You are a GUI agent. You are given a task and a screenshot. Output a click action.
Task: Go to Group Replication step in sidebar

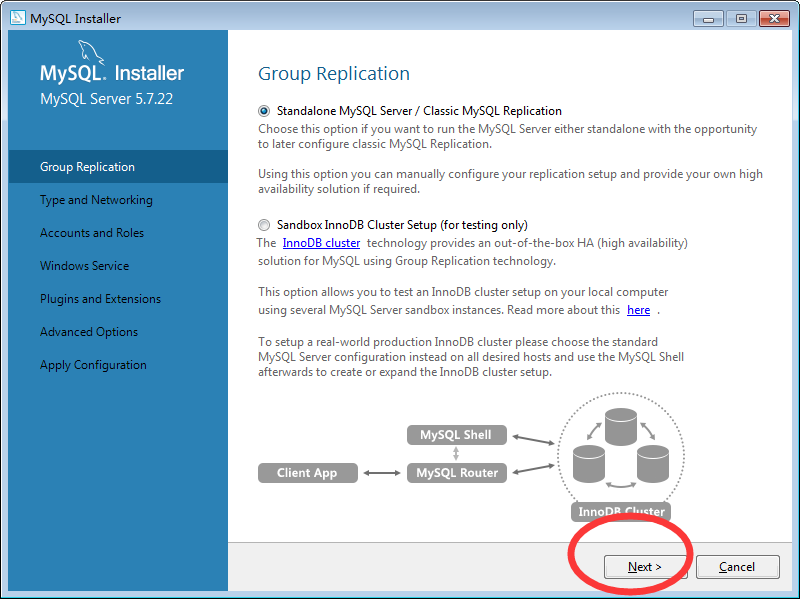click(x=118, y=167)
